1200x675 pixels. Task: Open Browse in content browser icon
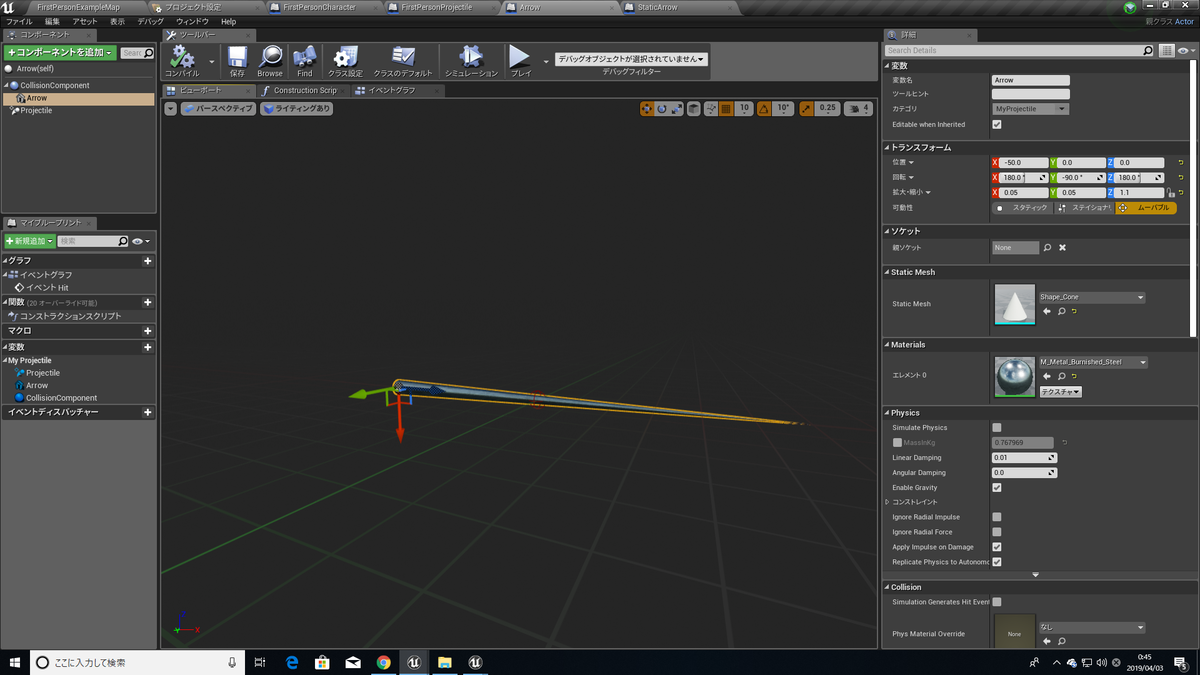(270, 57)
